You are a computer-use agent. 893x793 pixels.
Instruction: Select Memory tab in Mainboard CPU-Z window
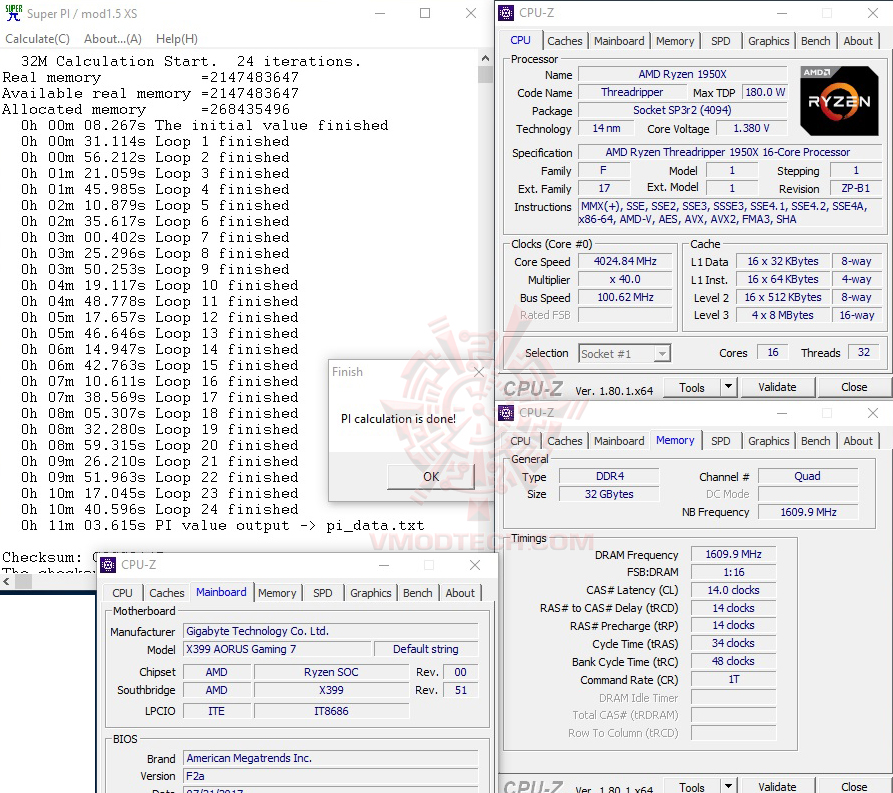(x=277, y=593)
